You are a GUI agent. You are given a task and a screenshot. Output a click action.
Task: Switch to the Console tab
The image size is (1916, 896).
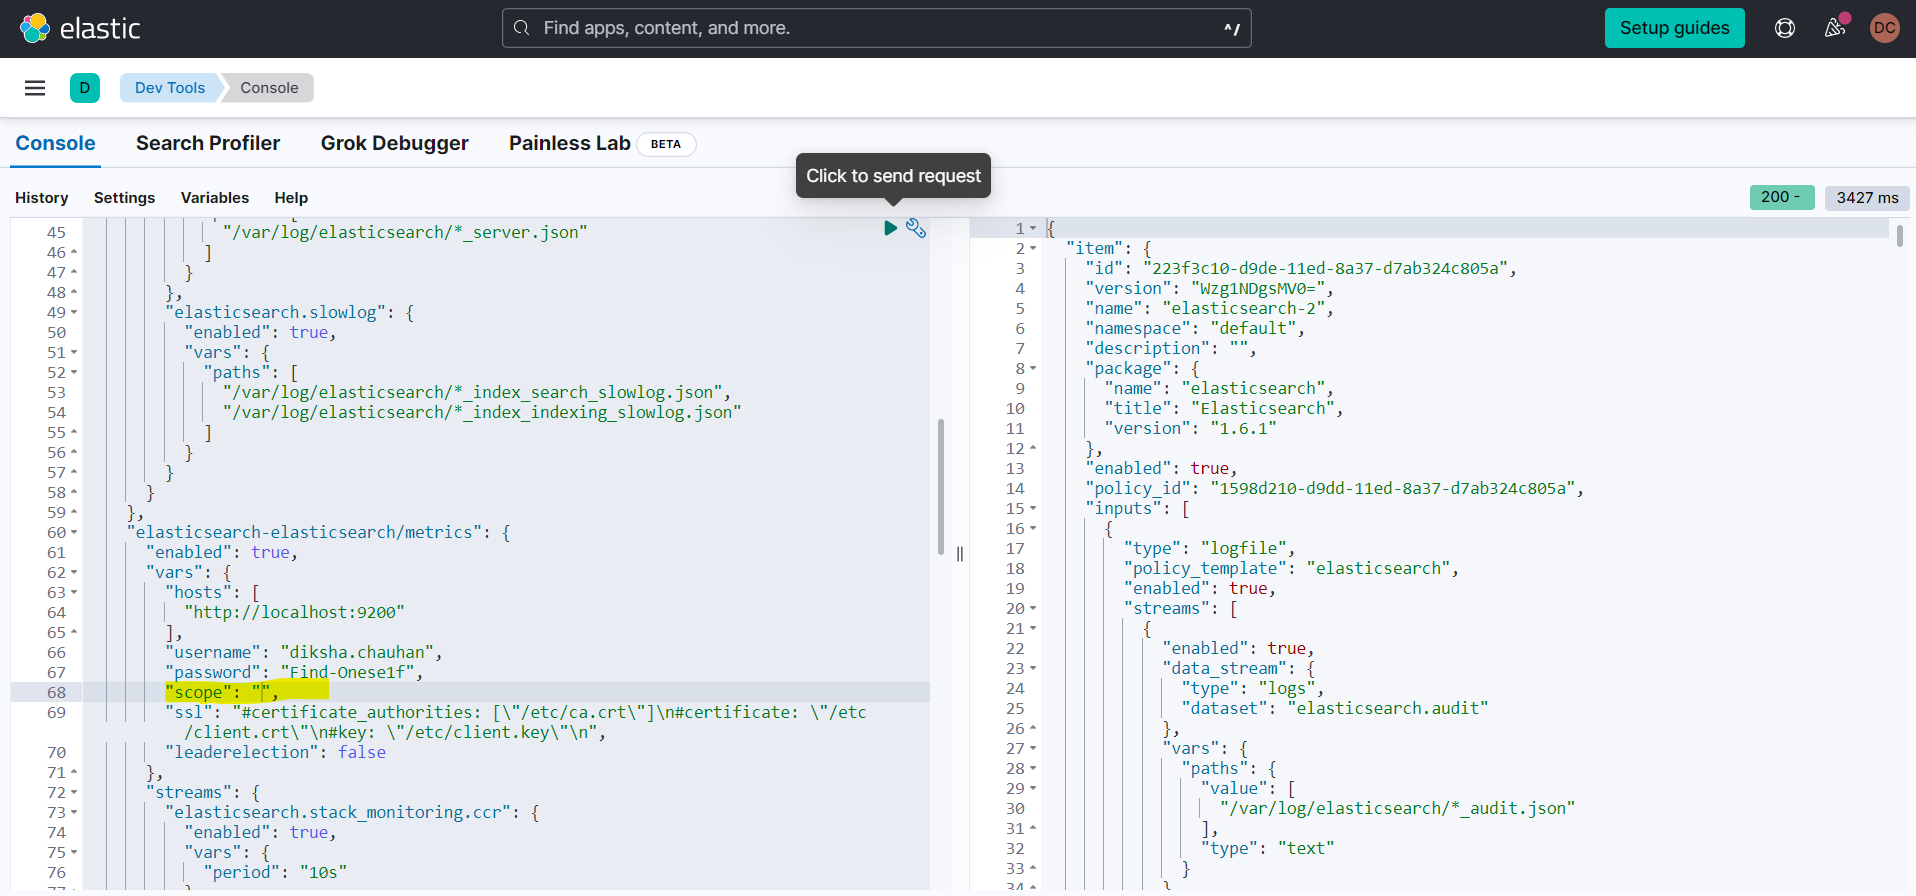(55, 143)
